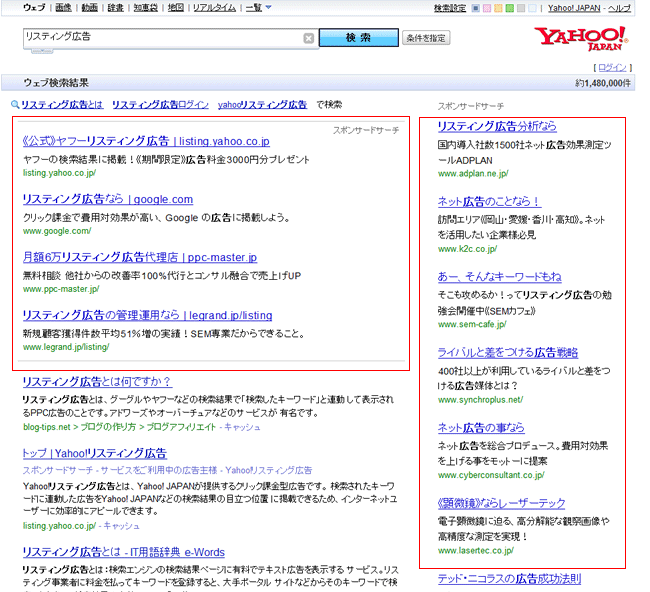650x592 pixels.
Task: Open the 《顕微鏡》ならレーザーテック sidebar ad
Action: [x=502, y=503]
